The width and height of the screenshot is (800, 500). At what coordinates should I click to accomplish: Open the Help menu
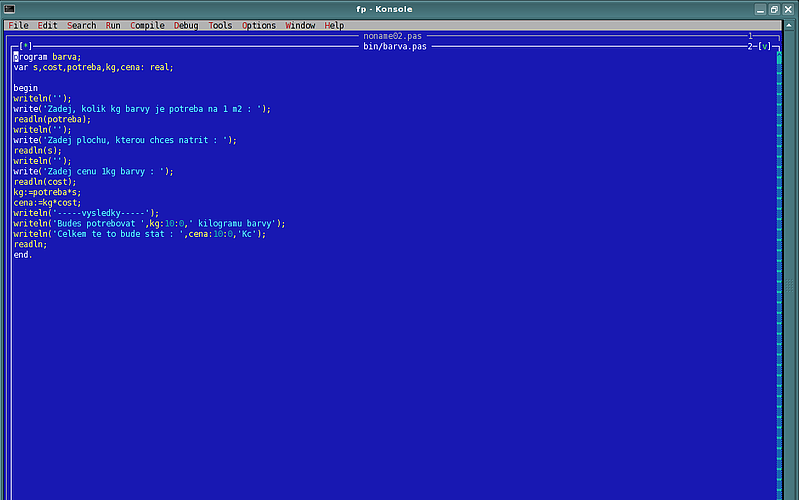334,25
